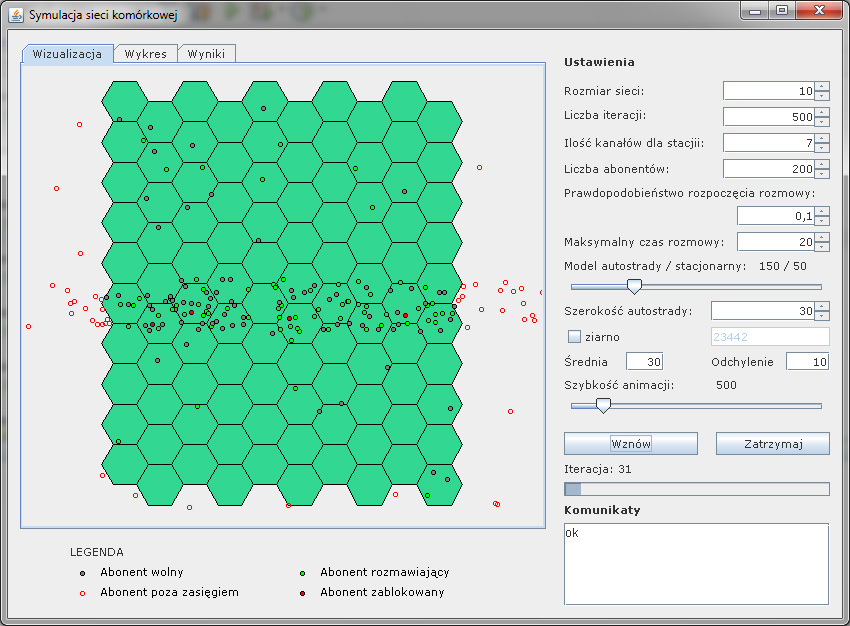Click the 'Abonent poza zasięgiem' legend circle
The height and width of the screenshot is (626, 850).
click(x=83, y=592)
